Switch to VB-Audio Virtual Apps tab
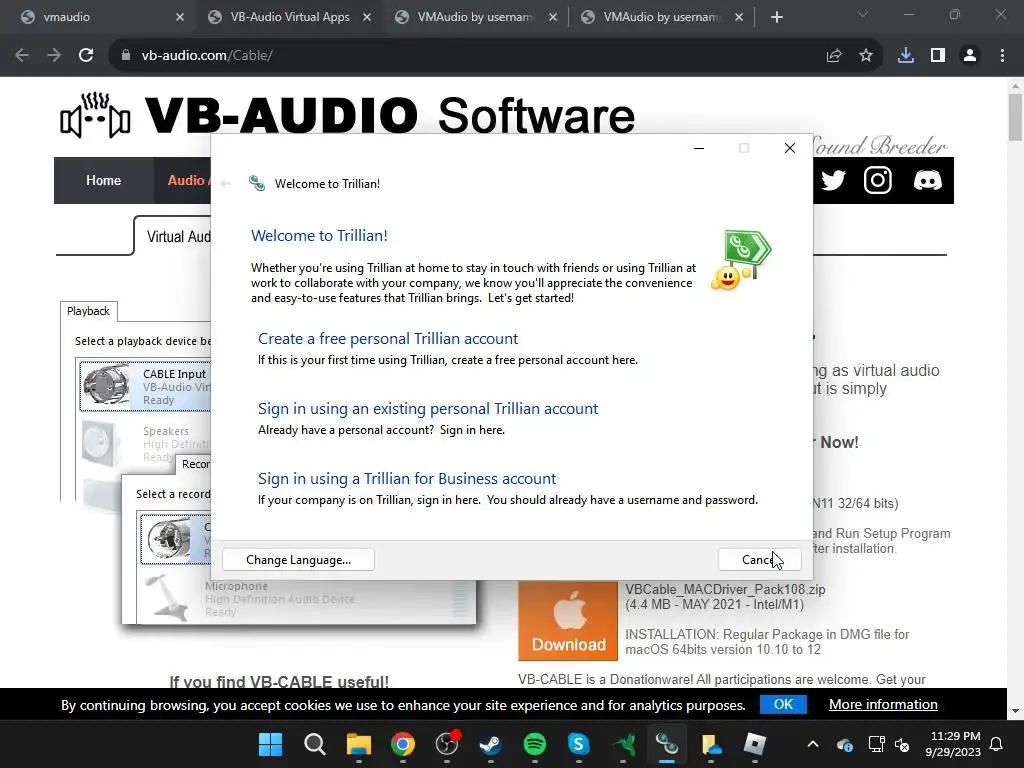 click(x=289, y=17)
